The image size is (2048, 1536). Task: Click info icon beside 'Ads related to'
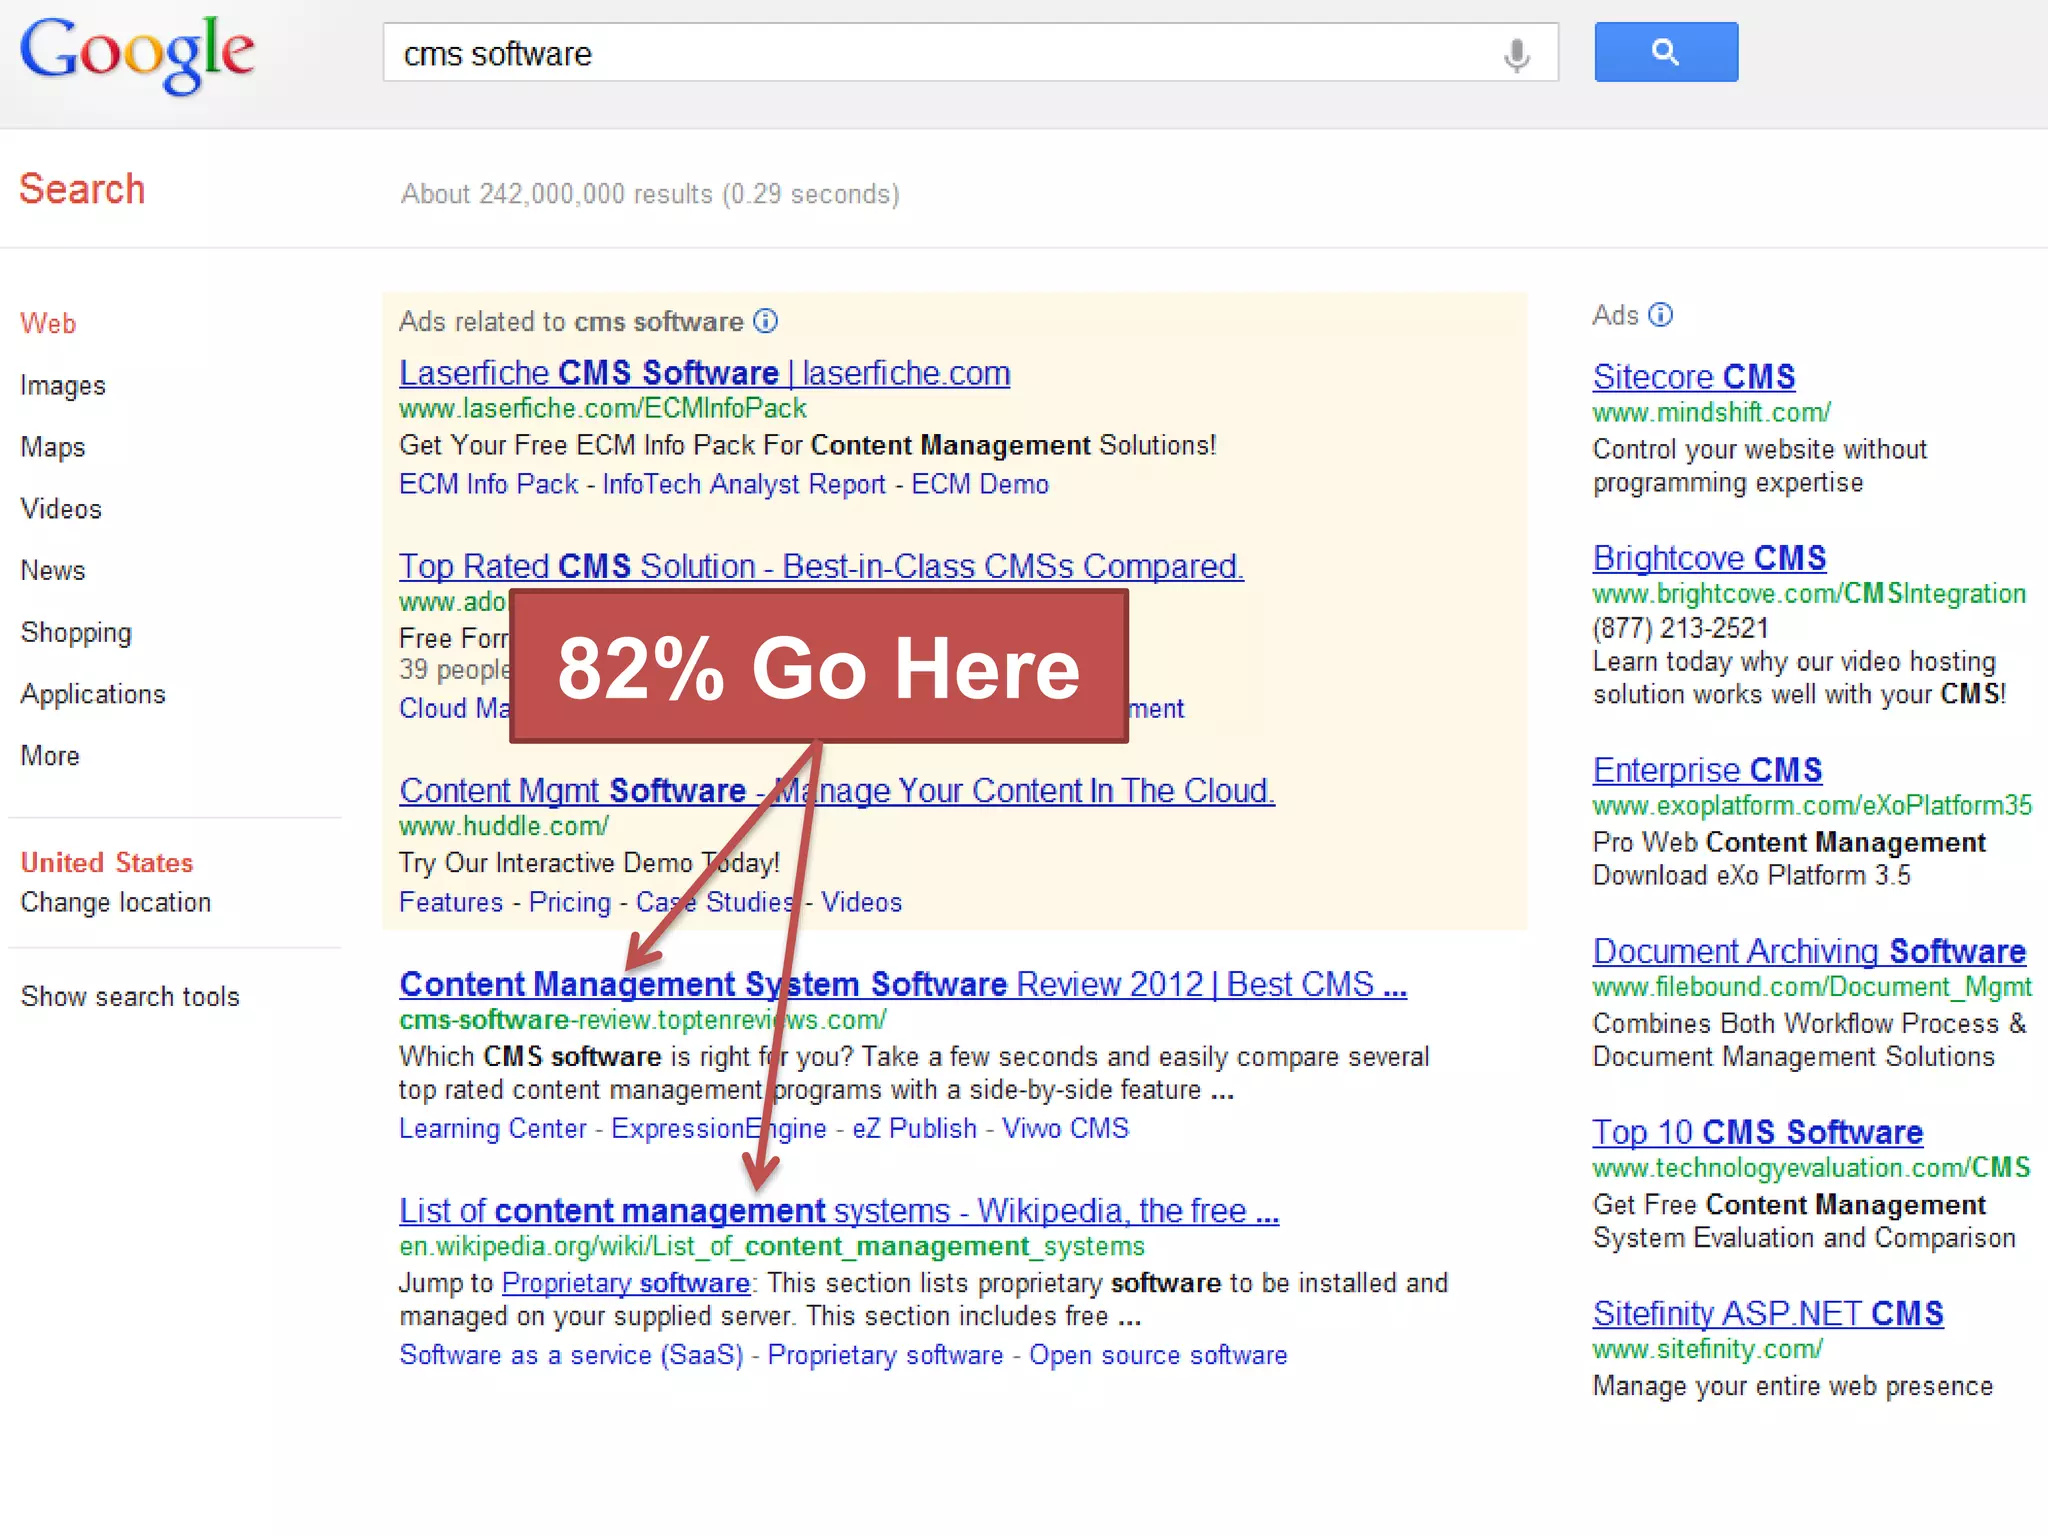coord(765,321)
